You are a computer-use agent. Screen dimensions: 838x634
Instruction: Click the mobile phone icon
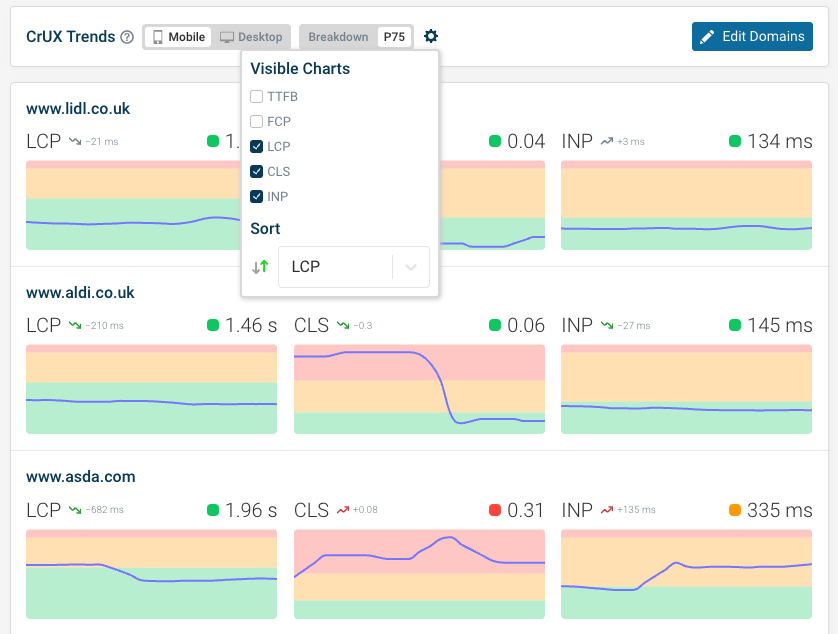coord(158,37)
